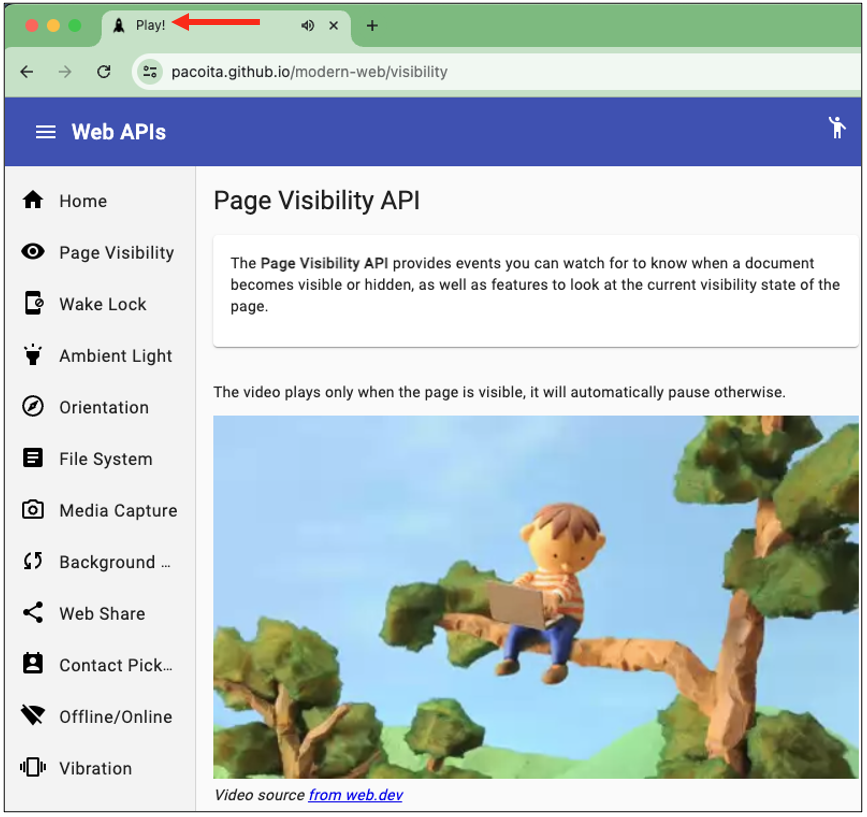The width and height of the screenshot is (867, 817).
Task: Click the bold "Page Visibility API" description text
Action: [324, 263]
